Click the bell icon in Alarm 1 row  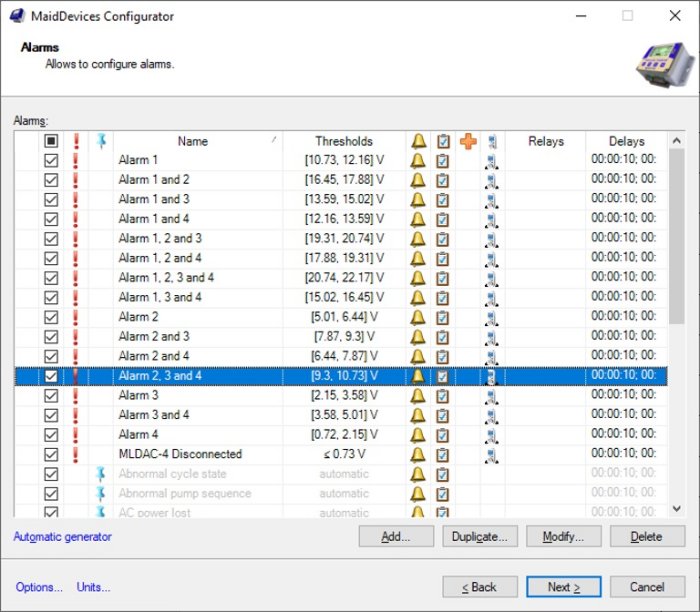click(418, 160)
